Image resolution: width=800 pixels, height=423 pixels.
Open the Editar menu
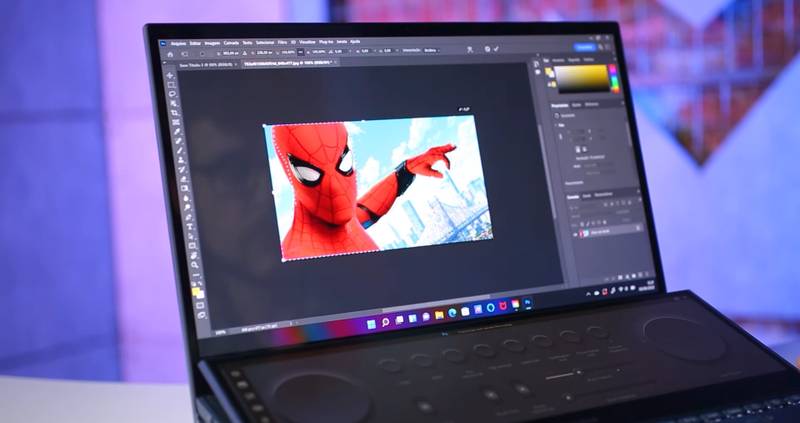195,43
